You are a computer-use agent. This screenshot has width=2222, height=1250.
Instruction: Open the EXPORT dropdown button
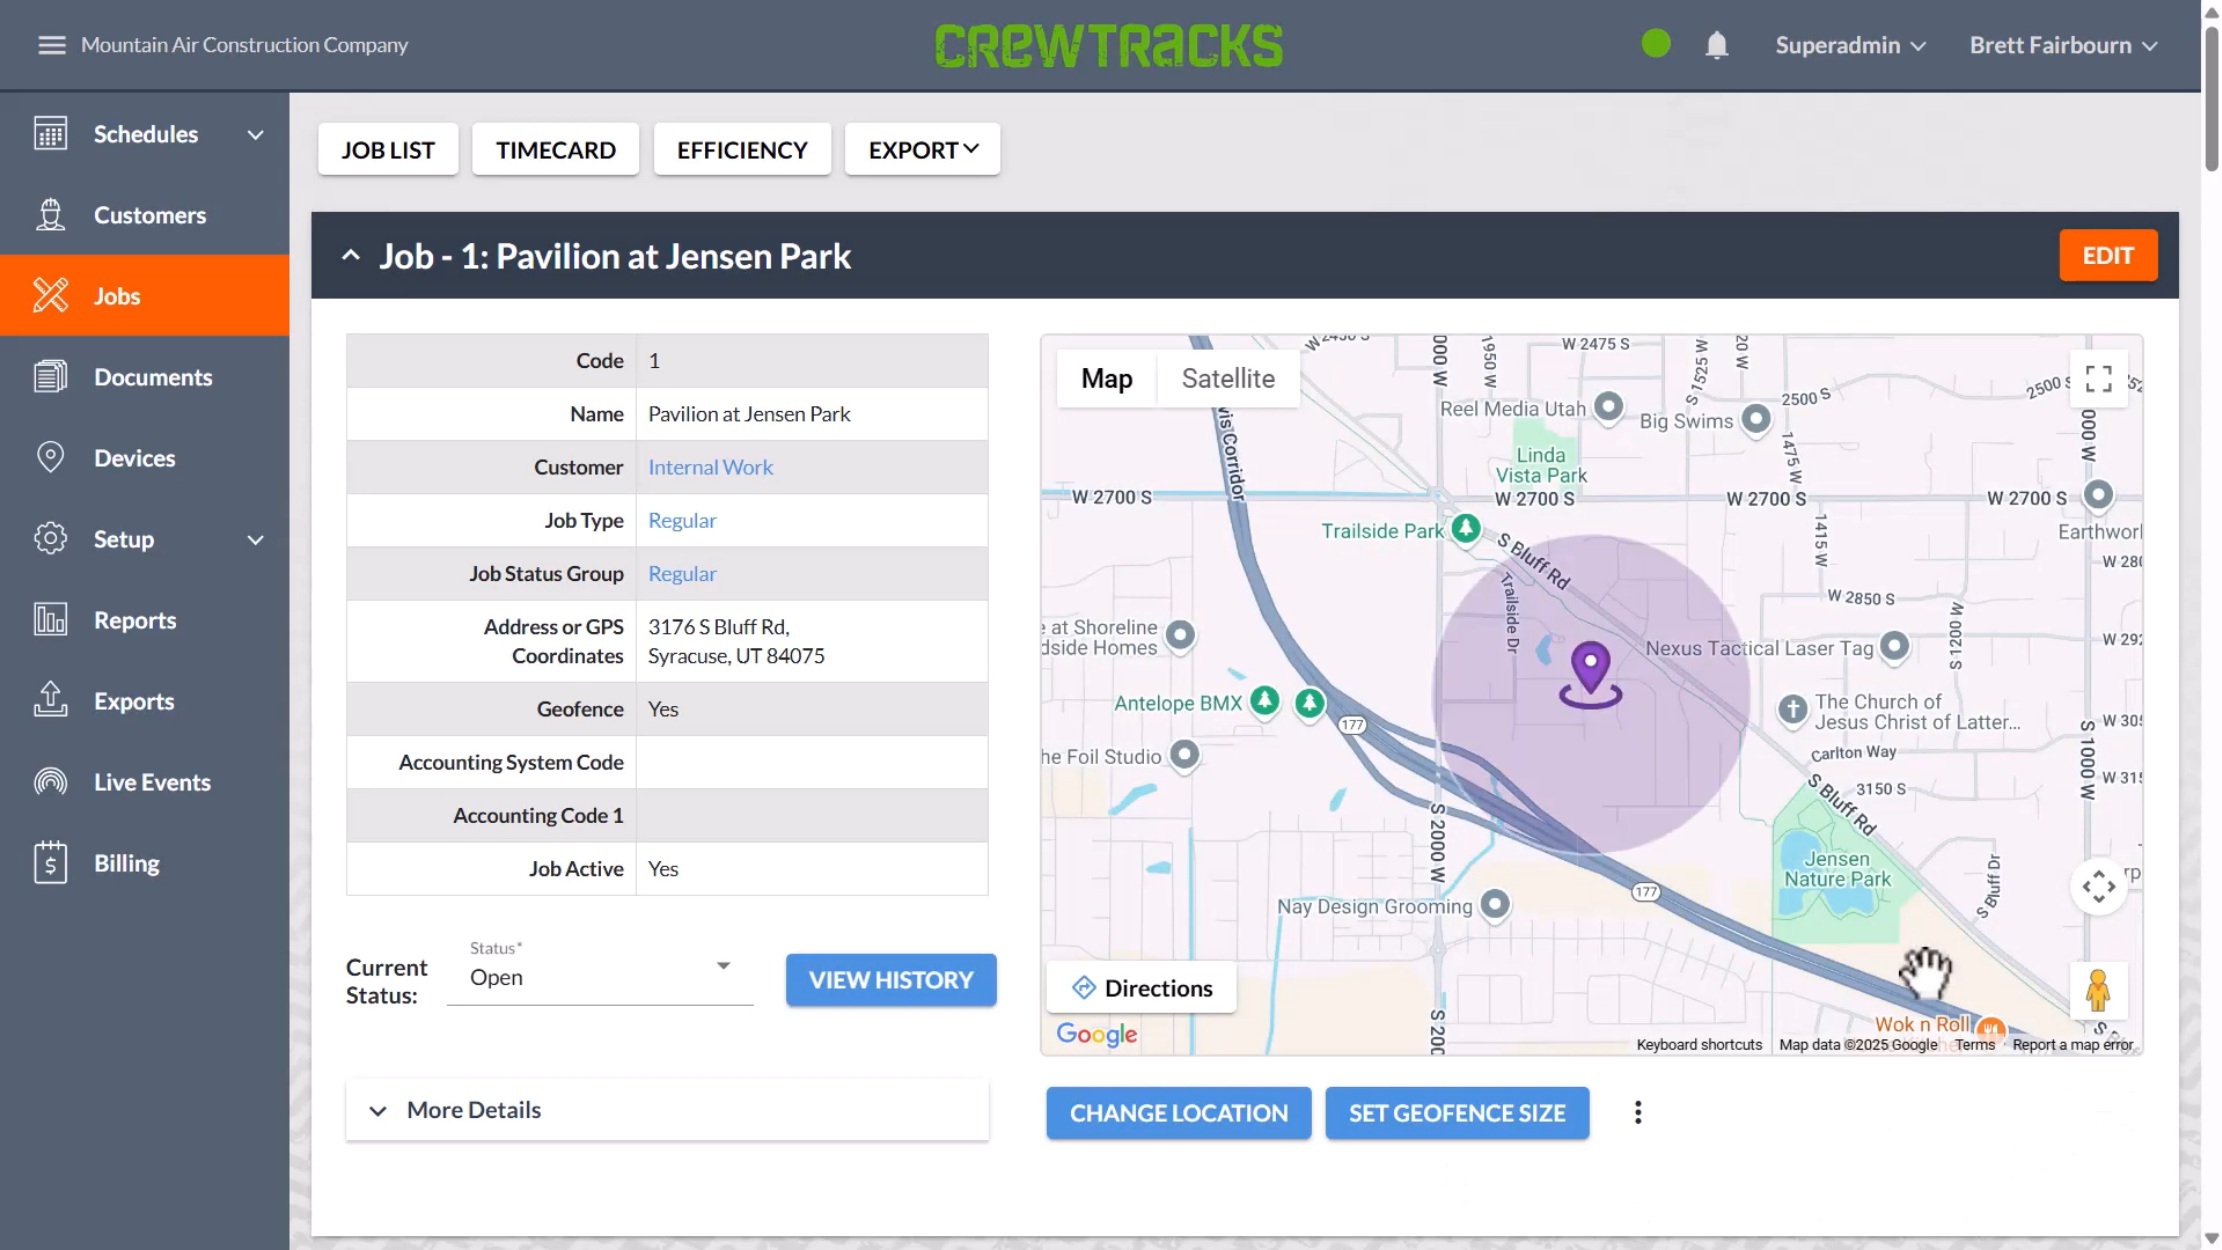922,150
